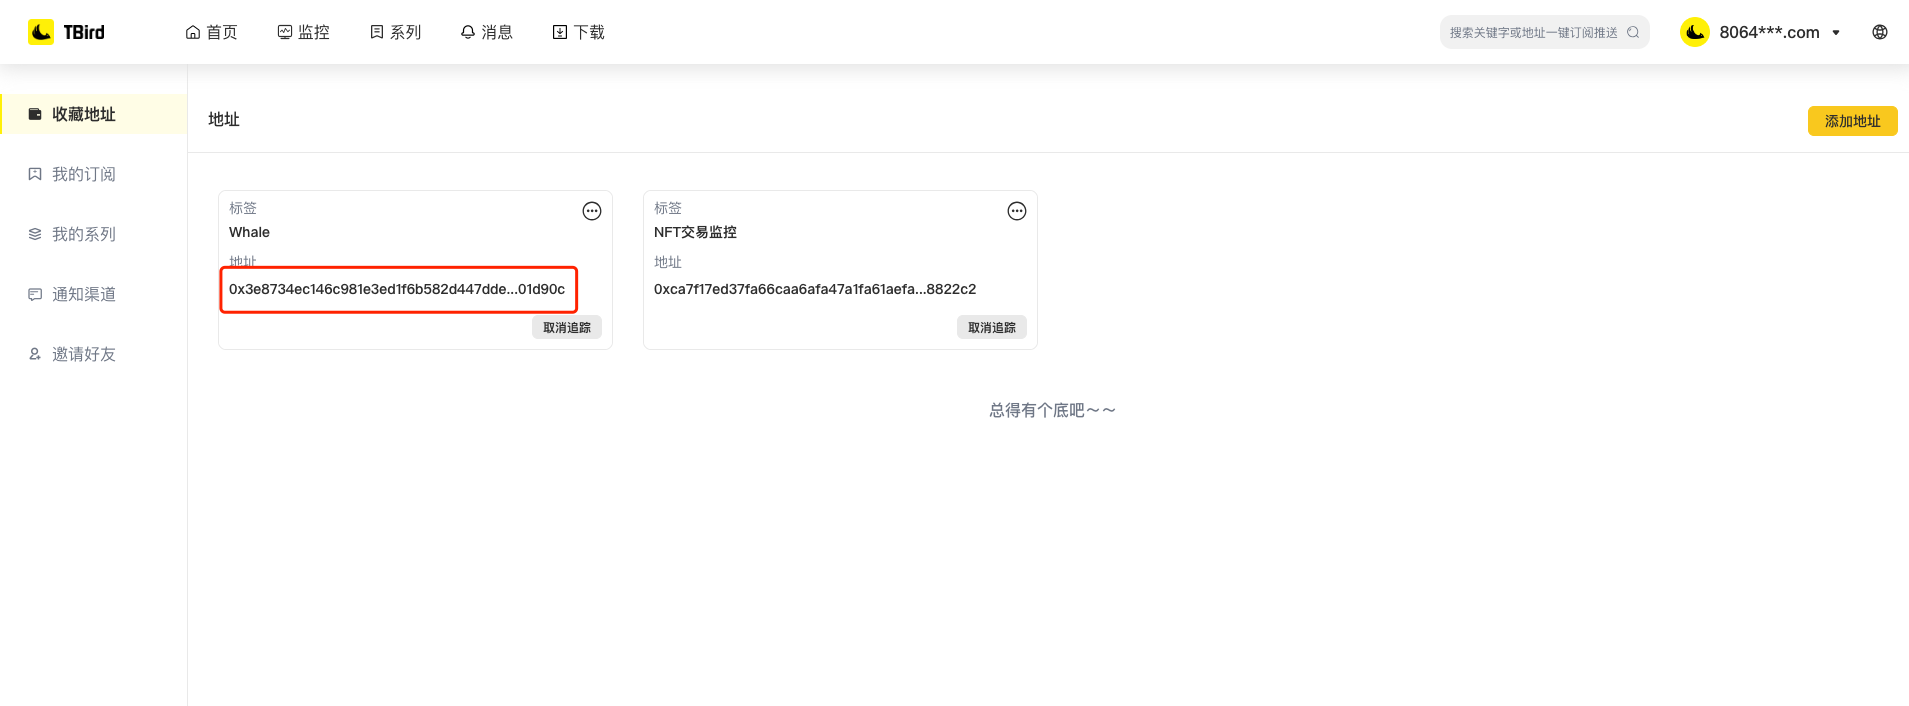Open the 系列 series menu item
Image resolution: width=1909 pixels, height=706 pixels.
click(x=395, y=32)
